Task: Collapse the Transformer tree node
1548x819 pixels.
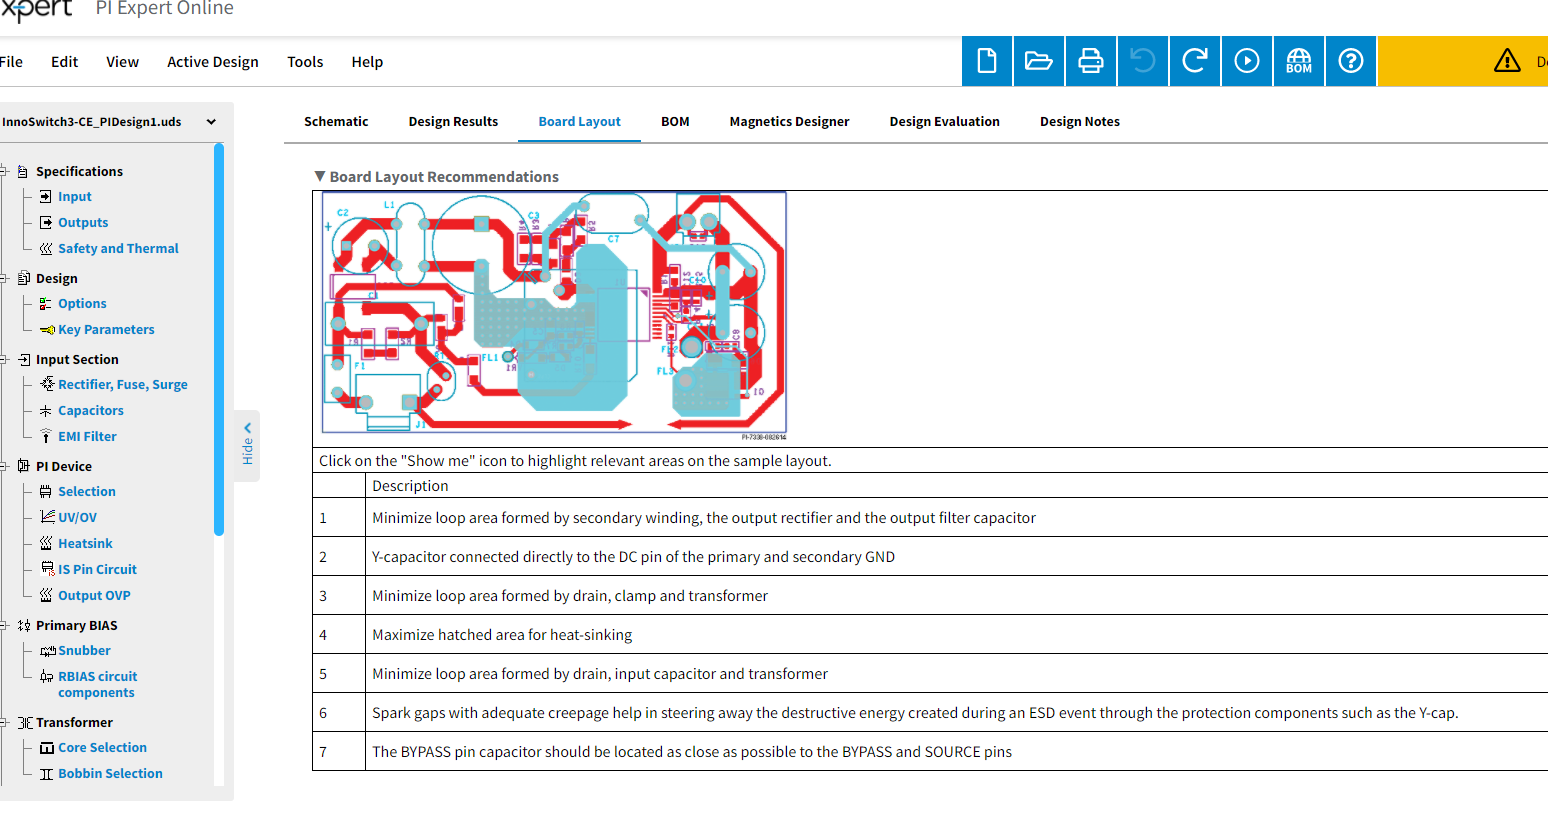Action: pos(4,723)
